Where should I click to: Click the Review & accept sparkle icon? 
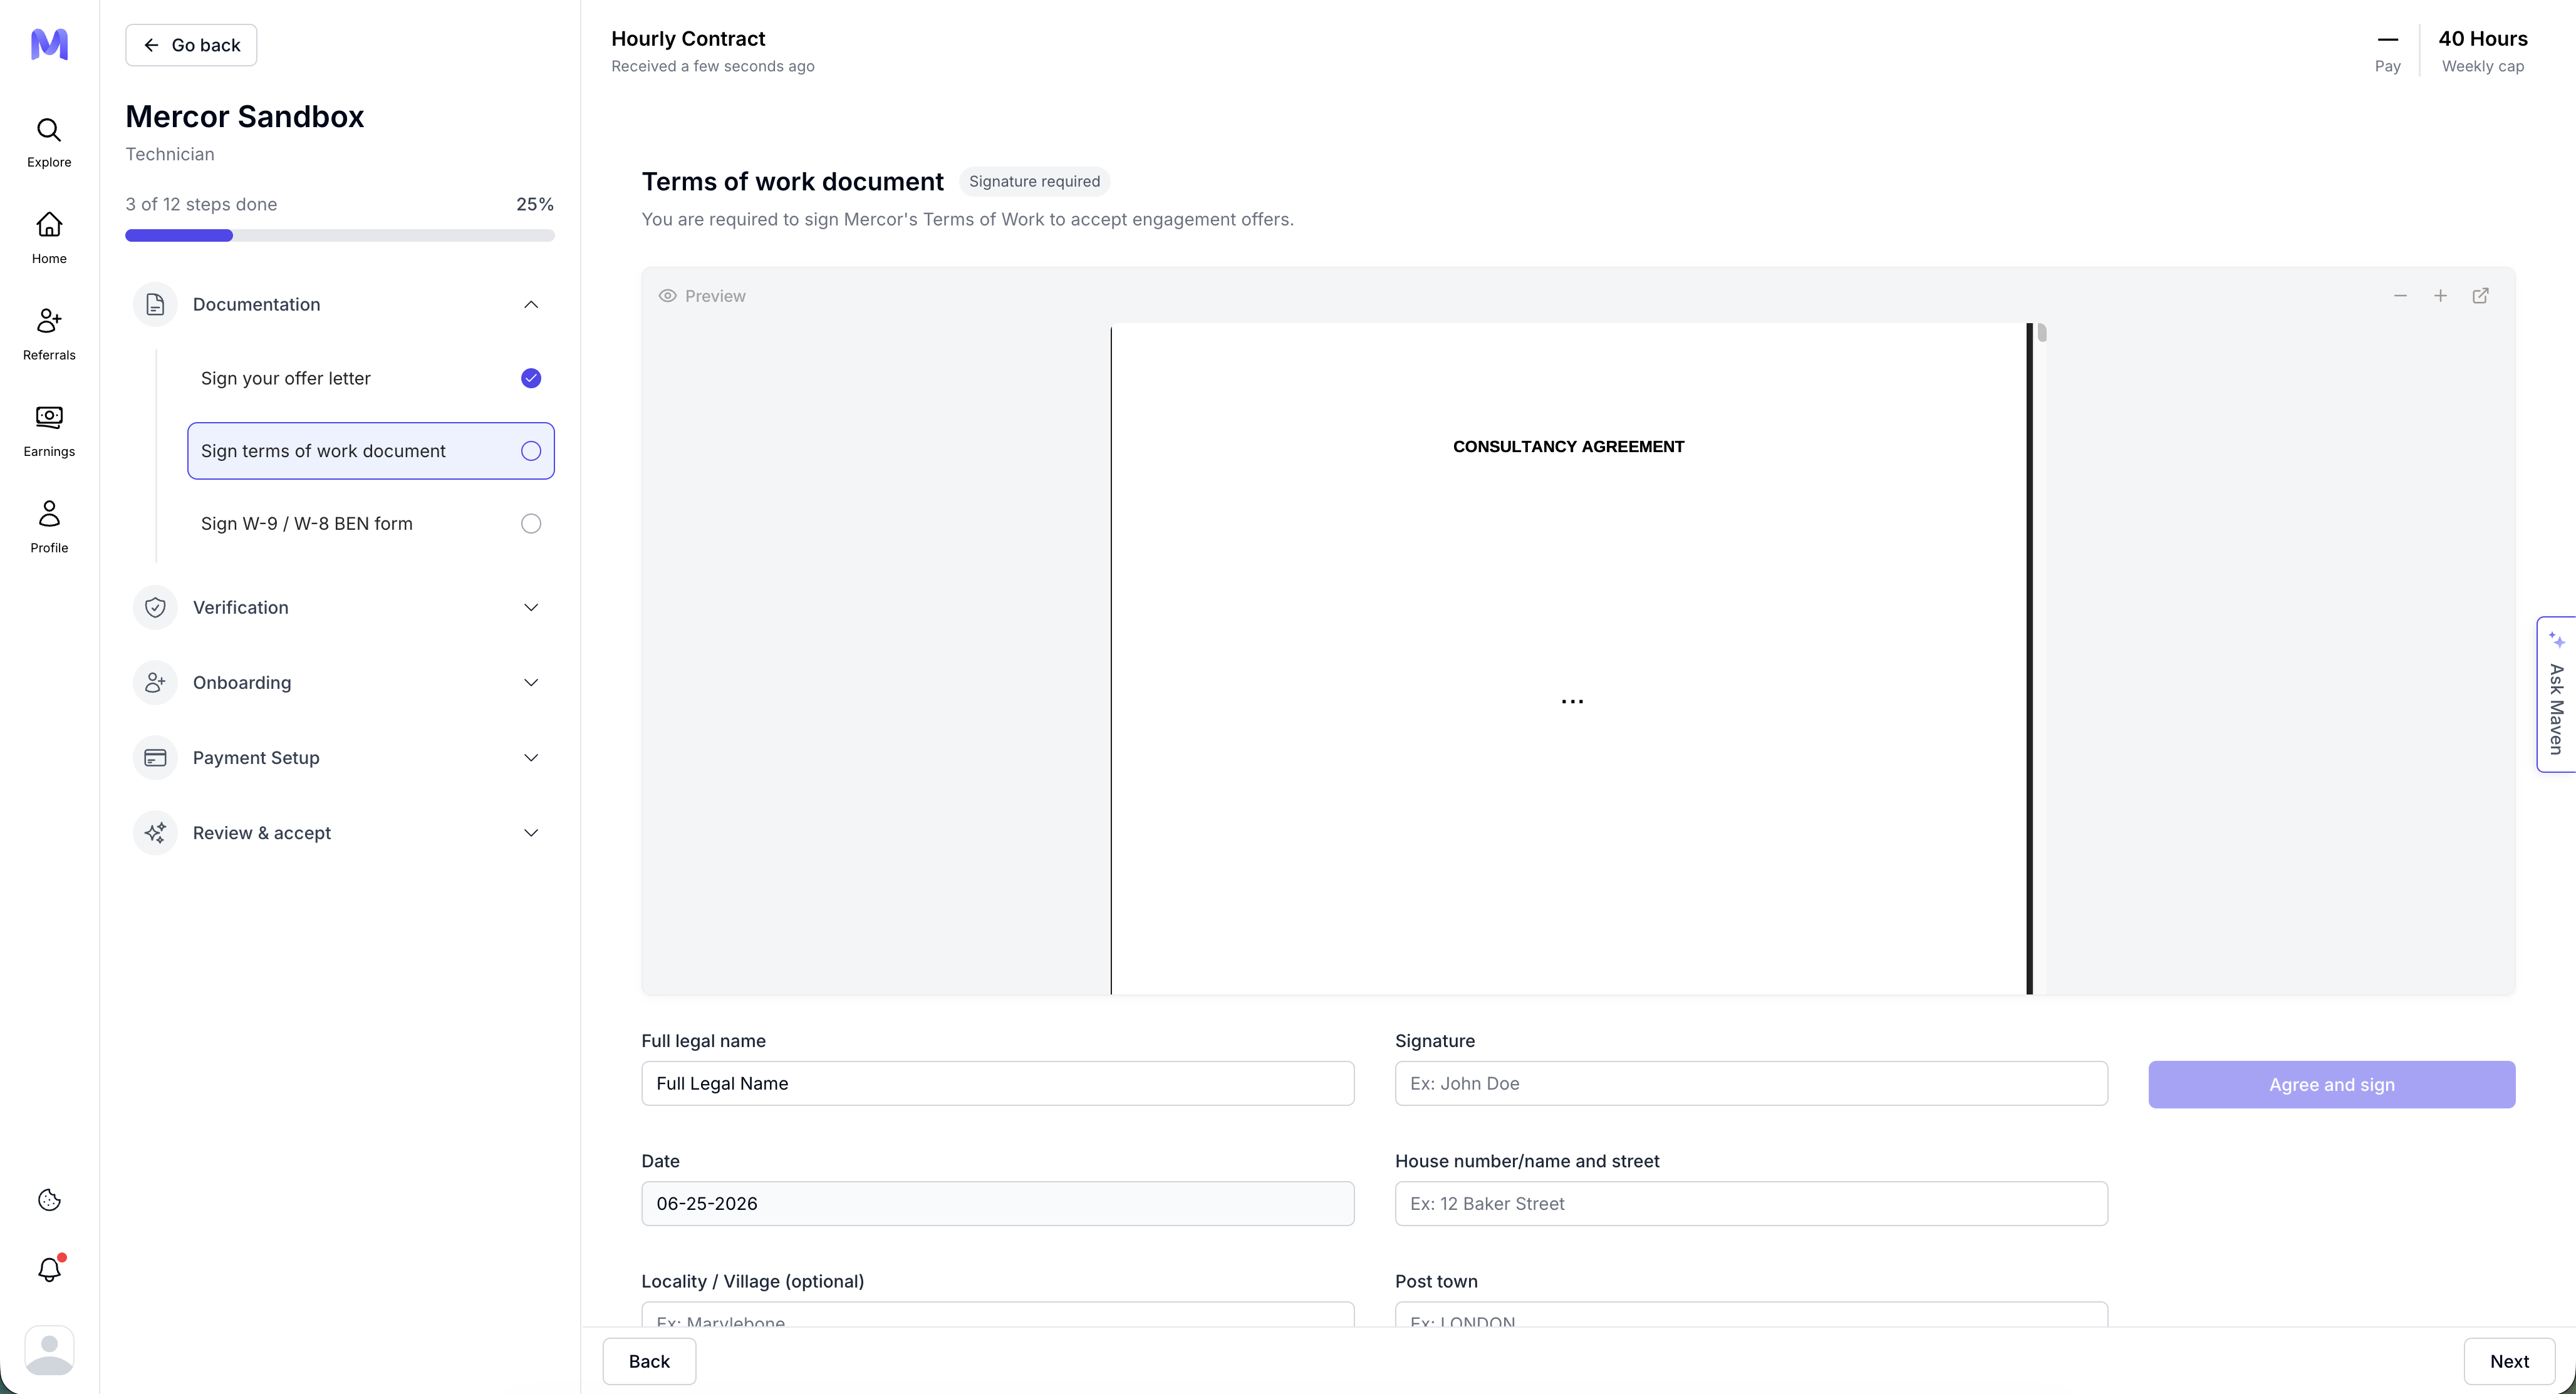point(155,832)
